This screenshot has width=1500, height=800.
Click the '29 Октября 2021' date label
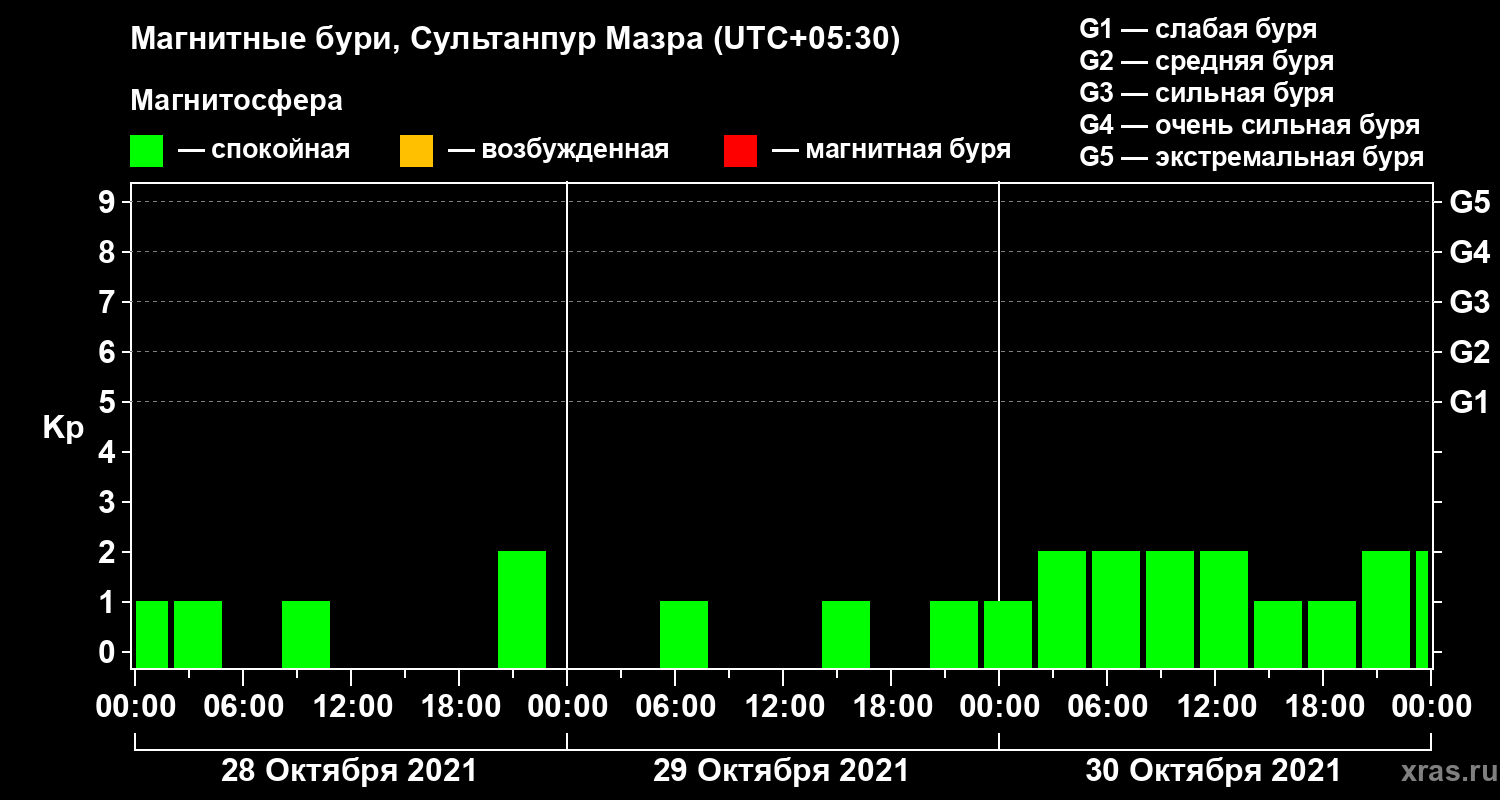pos(781,771)
